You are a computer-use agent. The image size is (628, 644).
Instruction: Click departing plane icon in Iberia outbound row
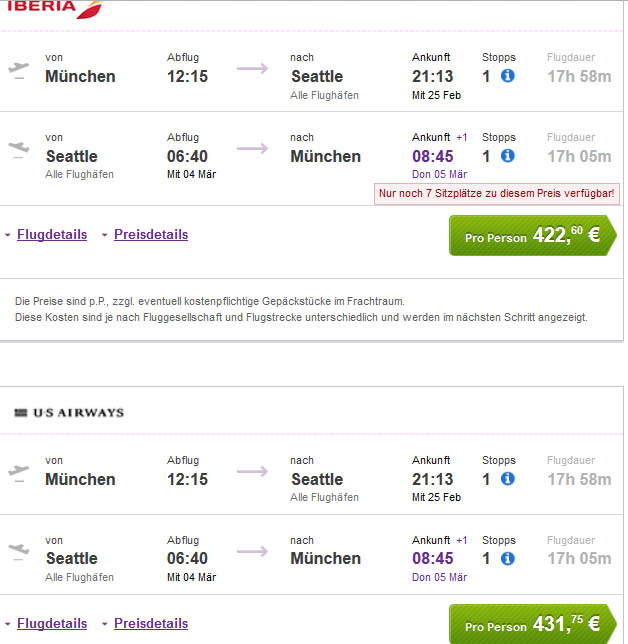pos(19,70)
